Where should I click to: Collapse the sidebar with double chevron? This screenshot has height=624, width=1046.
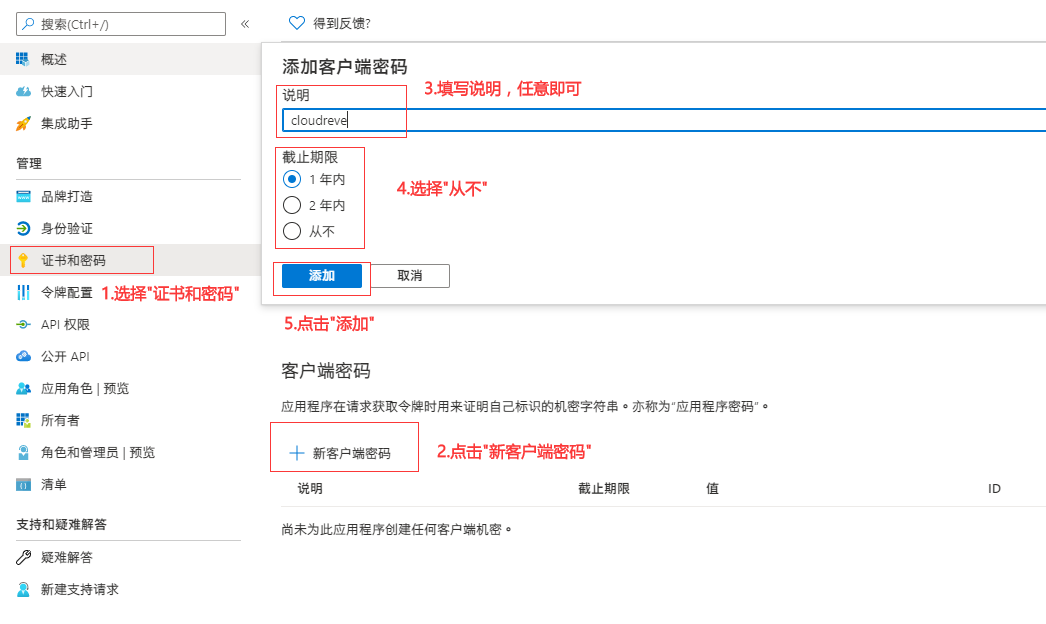pos(245,23)
